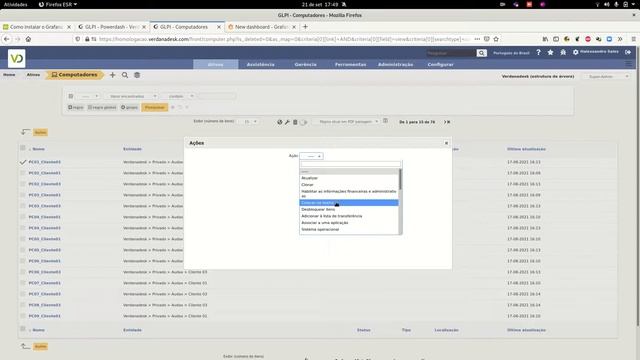Screen dimensions: 640x360
Task: Open GLPI help question mark
Action: (x=538, y=52)
